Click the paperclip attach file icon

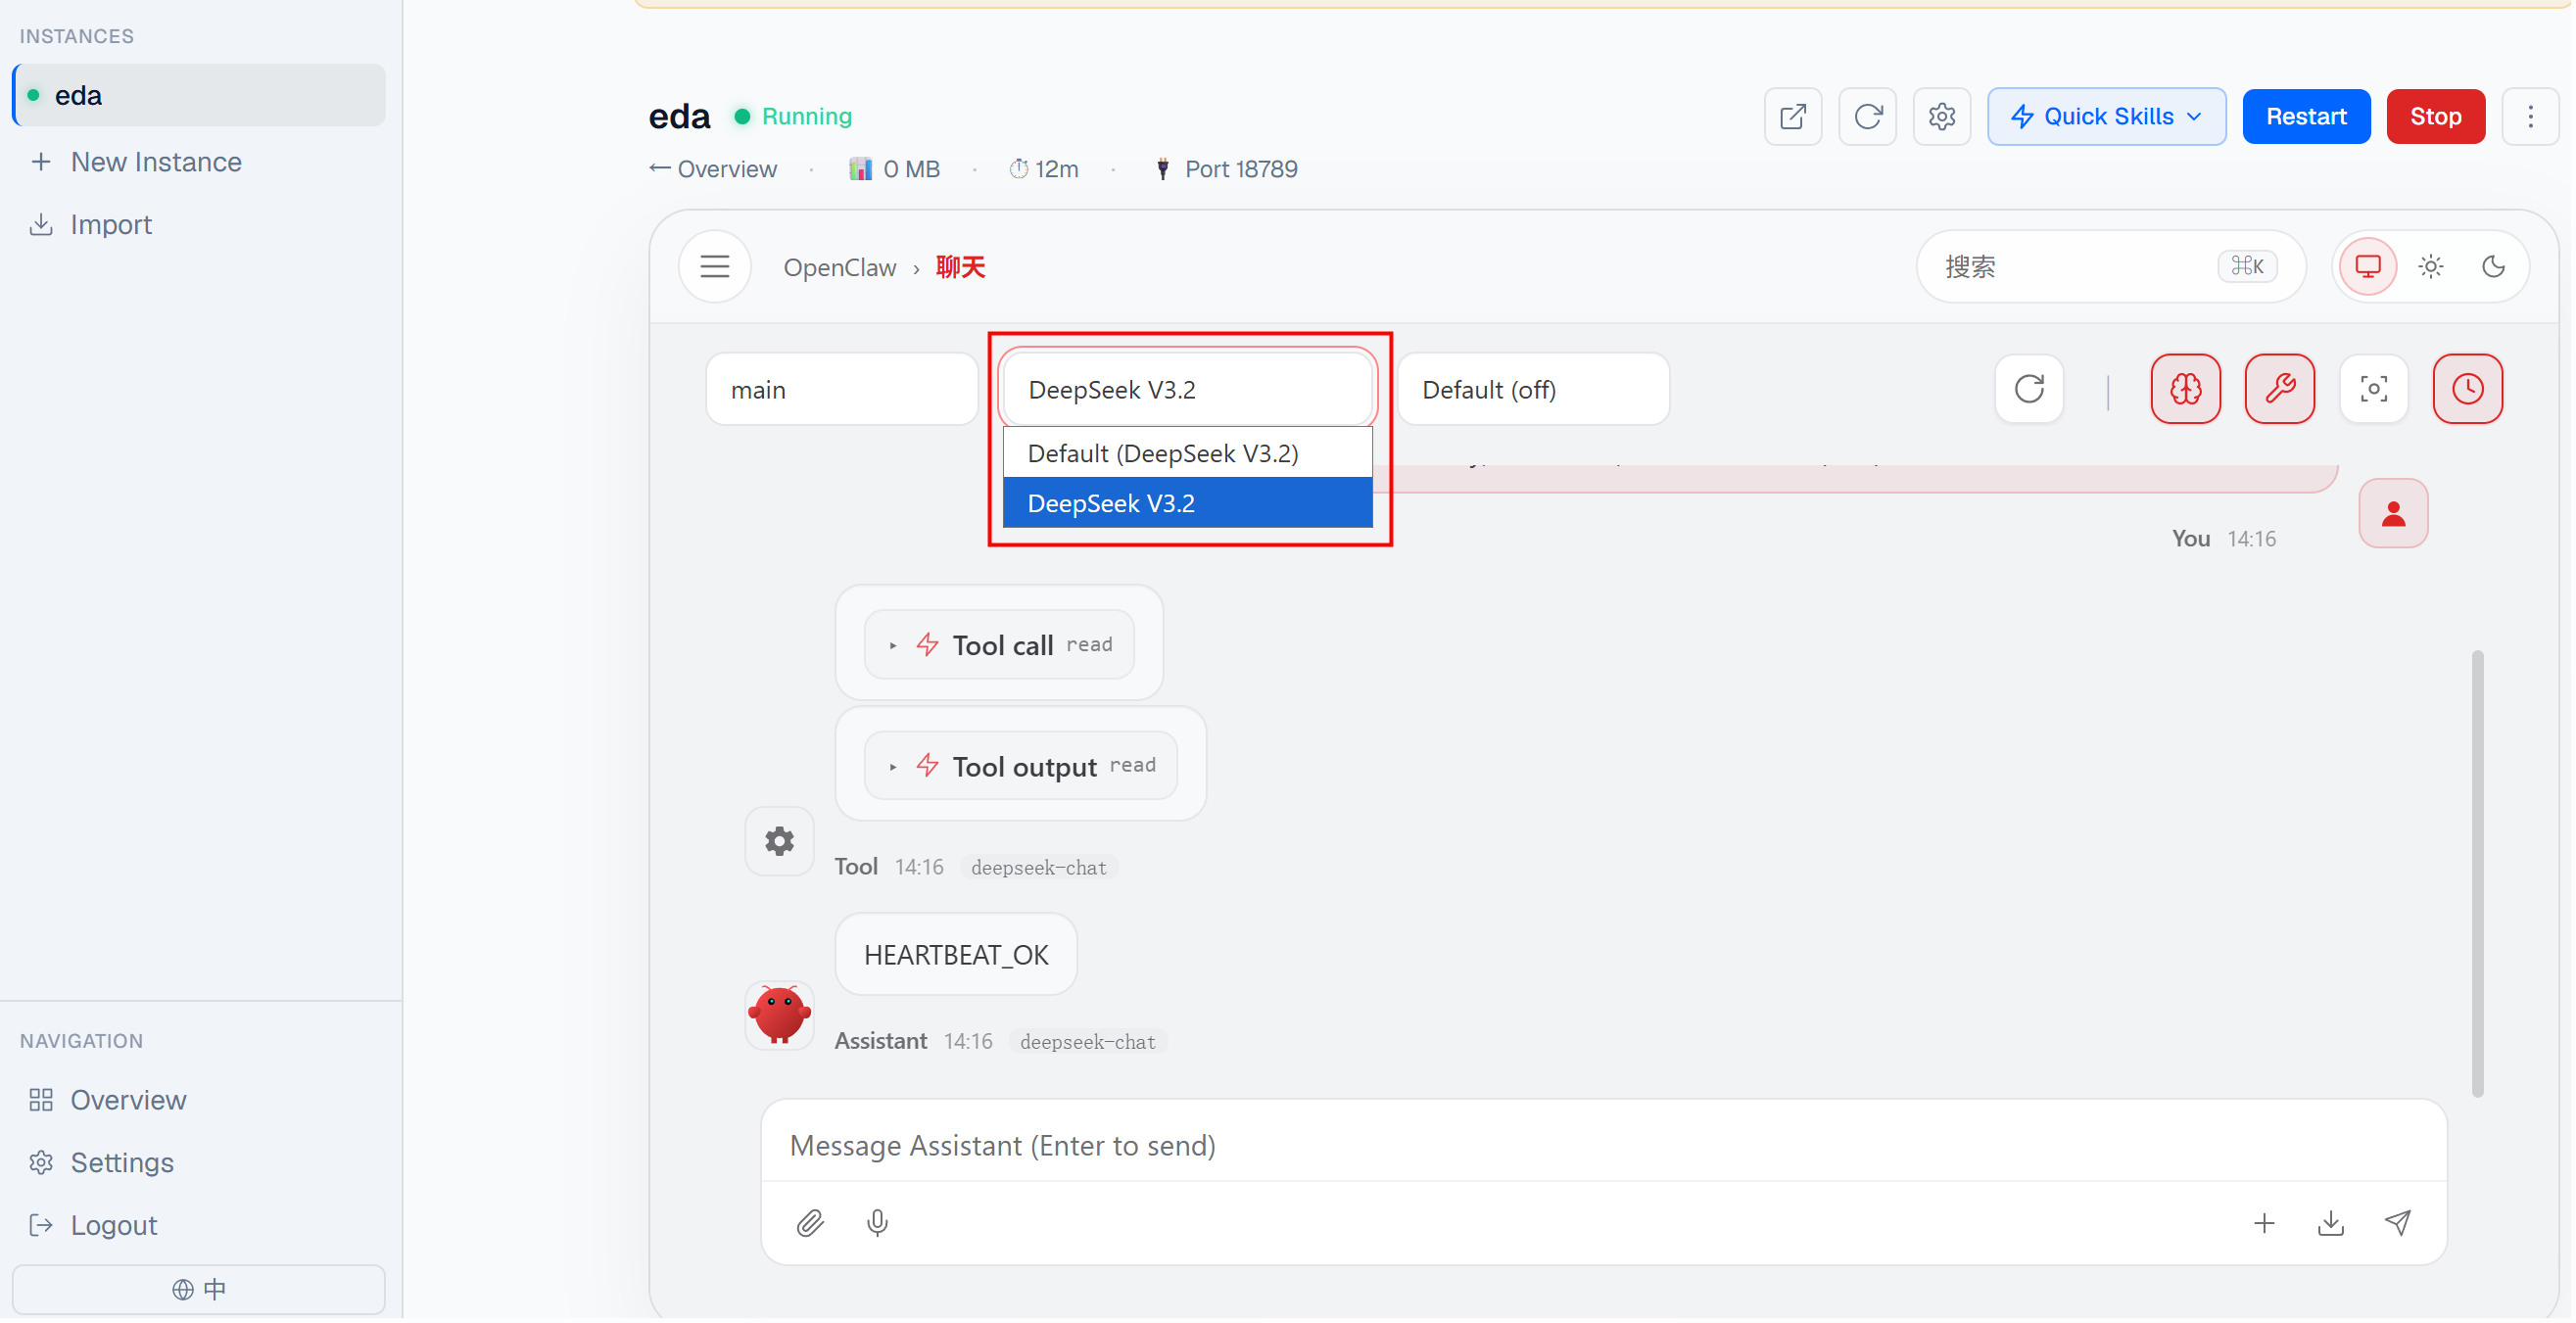[810, 1223]
